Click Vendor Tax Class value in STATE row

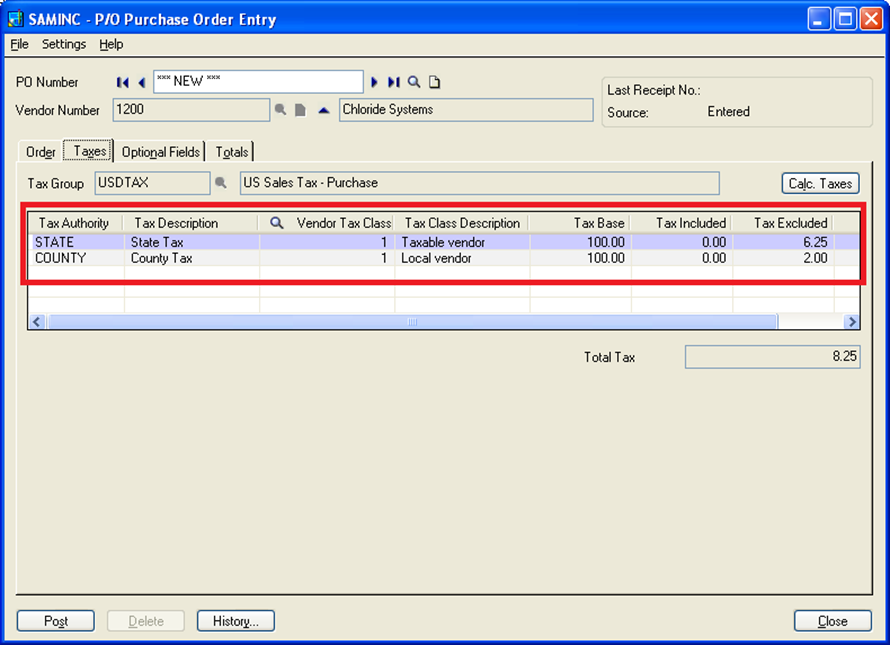point(327,242)
